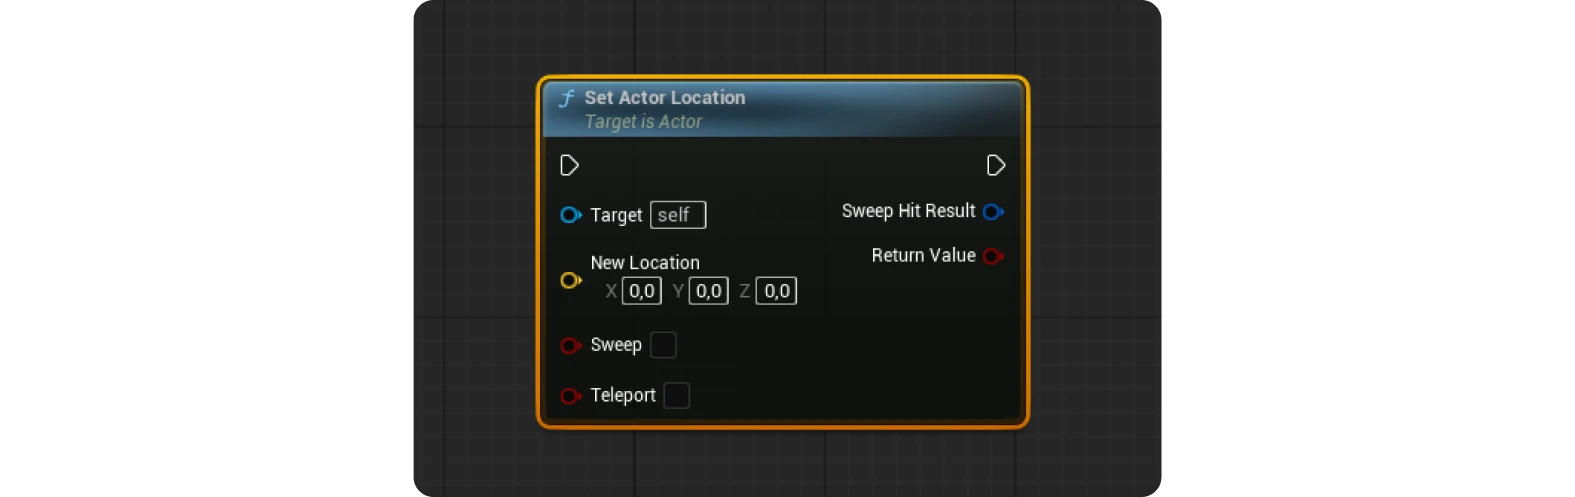Click the X value field of New Location
The image size is (1575, 497).
(x=641, y=291)
